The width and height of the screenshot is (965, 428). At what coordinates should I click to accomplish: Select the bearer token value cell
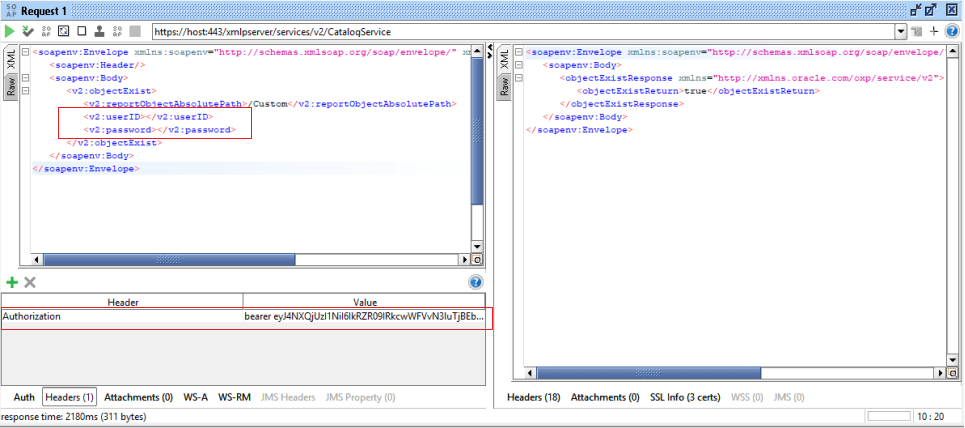[364, 316]
